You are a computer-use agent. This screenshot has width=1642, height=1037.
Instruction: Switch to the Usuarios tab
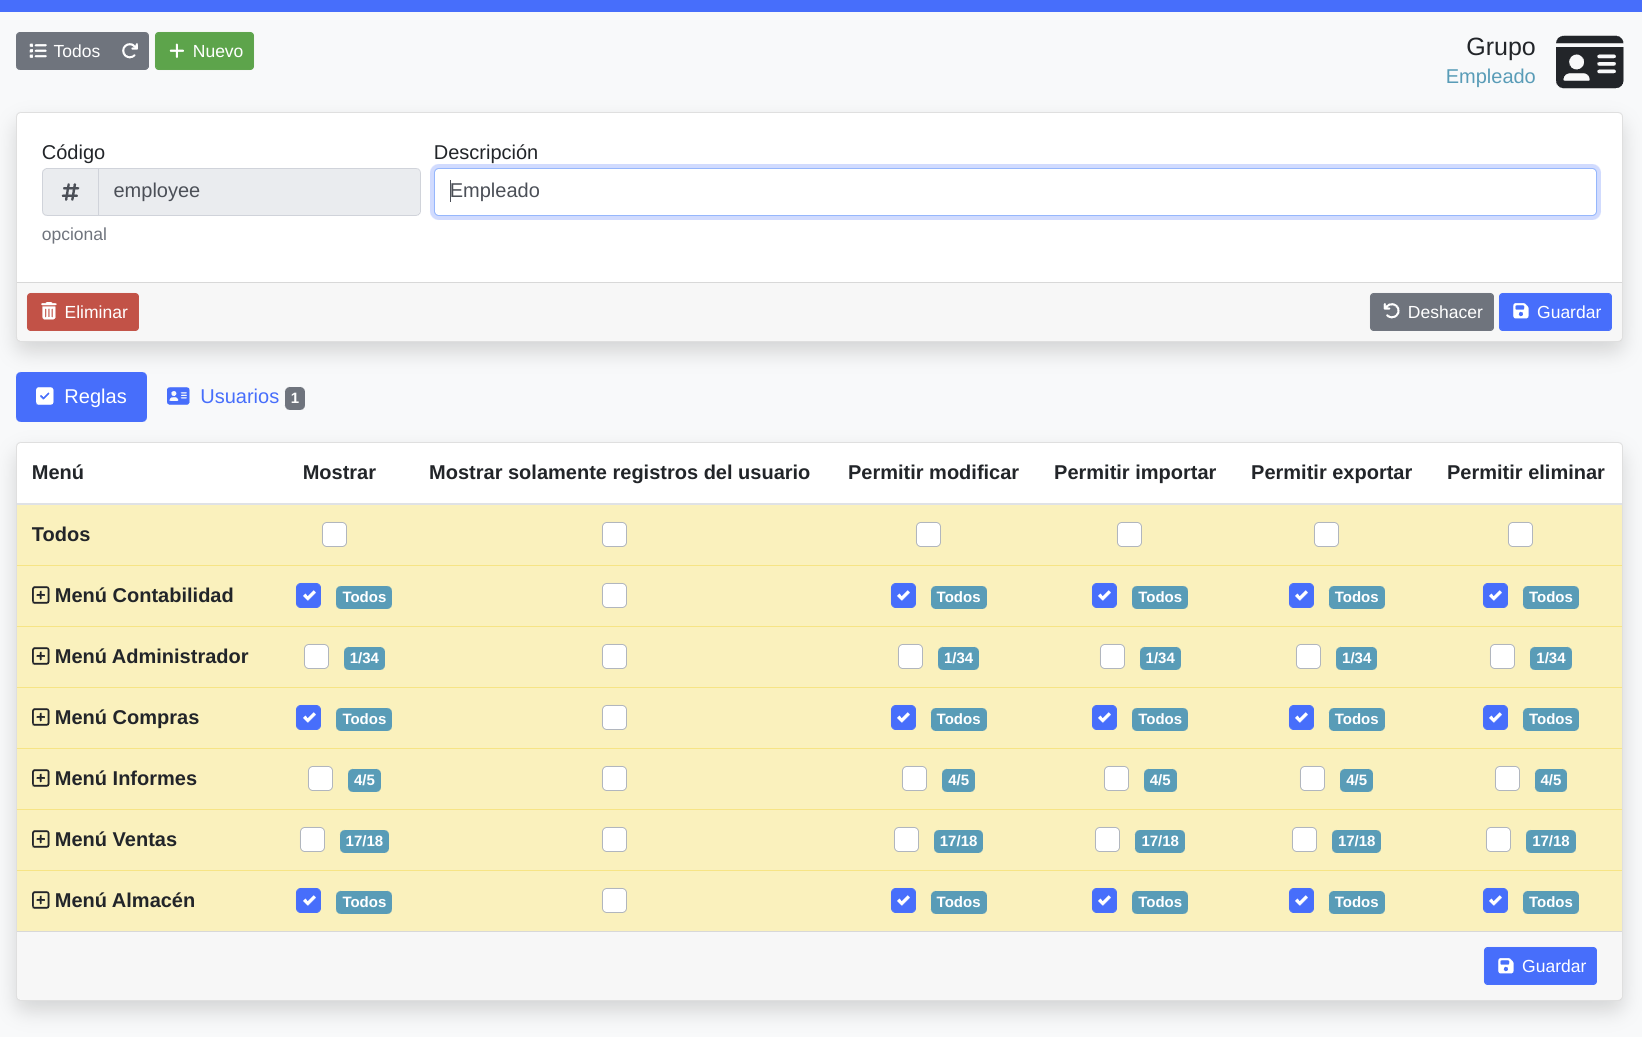235,397
